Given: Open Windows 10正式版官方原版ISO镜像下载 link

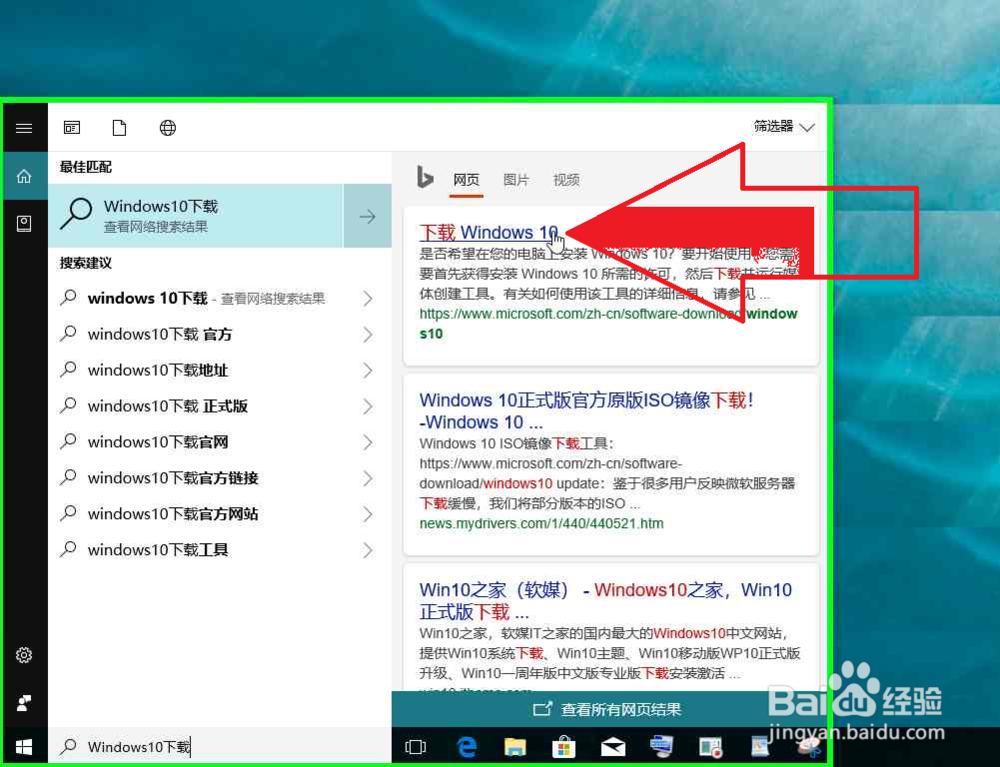Looking at the screenshot, I should pyautogui.click(x=587, y=411).
